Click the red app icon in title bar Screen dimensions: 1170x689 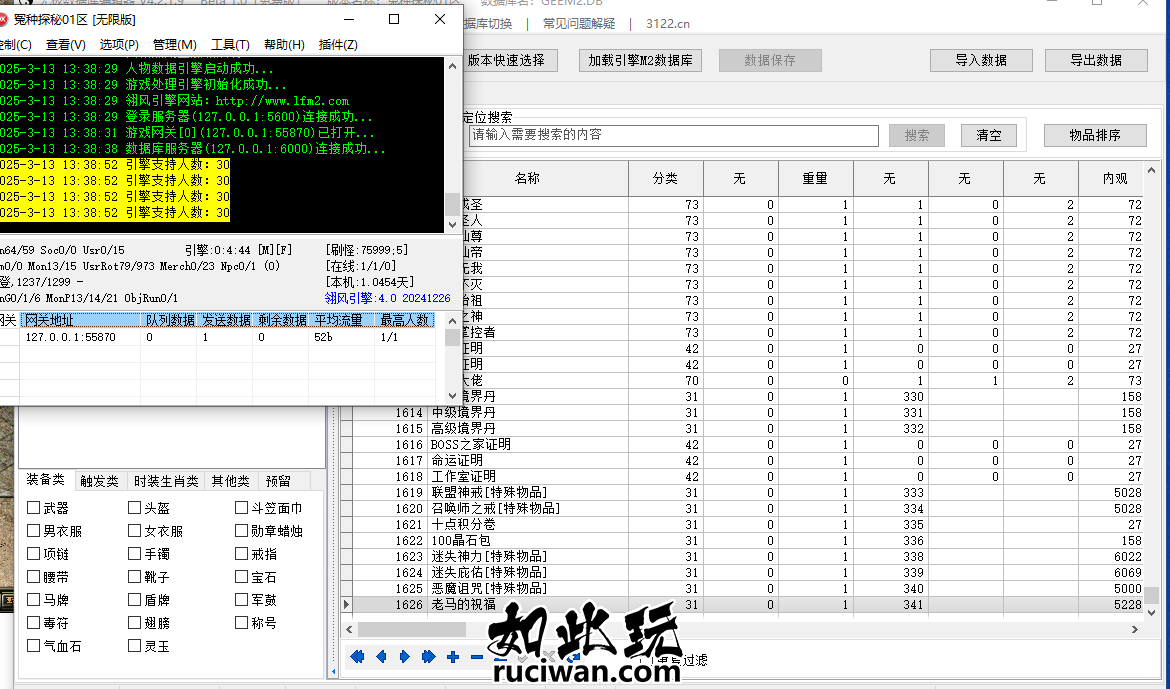pos(3,19)
